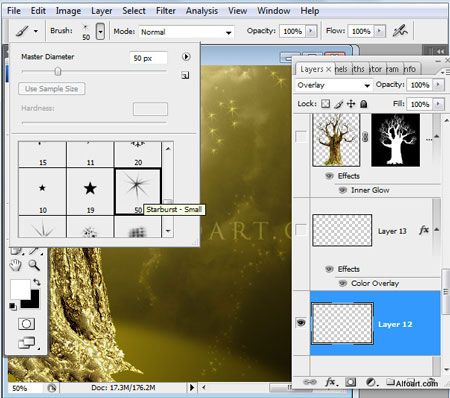450x398 pixels.
Task: Click the foreground color swatch
Action: click(x=20, y=289)
